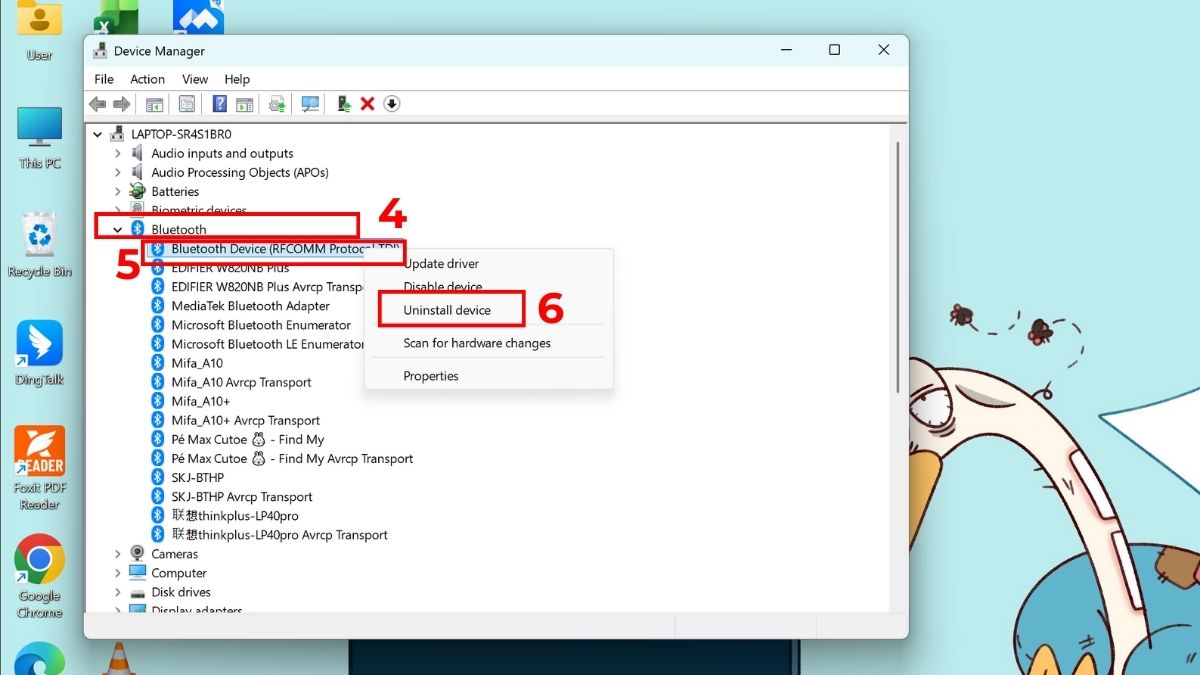Image resolution: width=1200 pixels, height=675 pixels.
Task: Click the Bluetooth icon beside Microsoft Bluetooth Enumerator
Action: pos(157,325)
